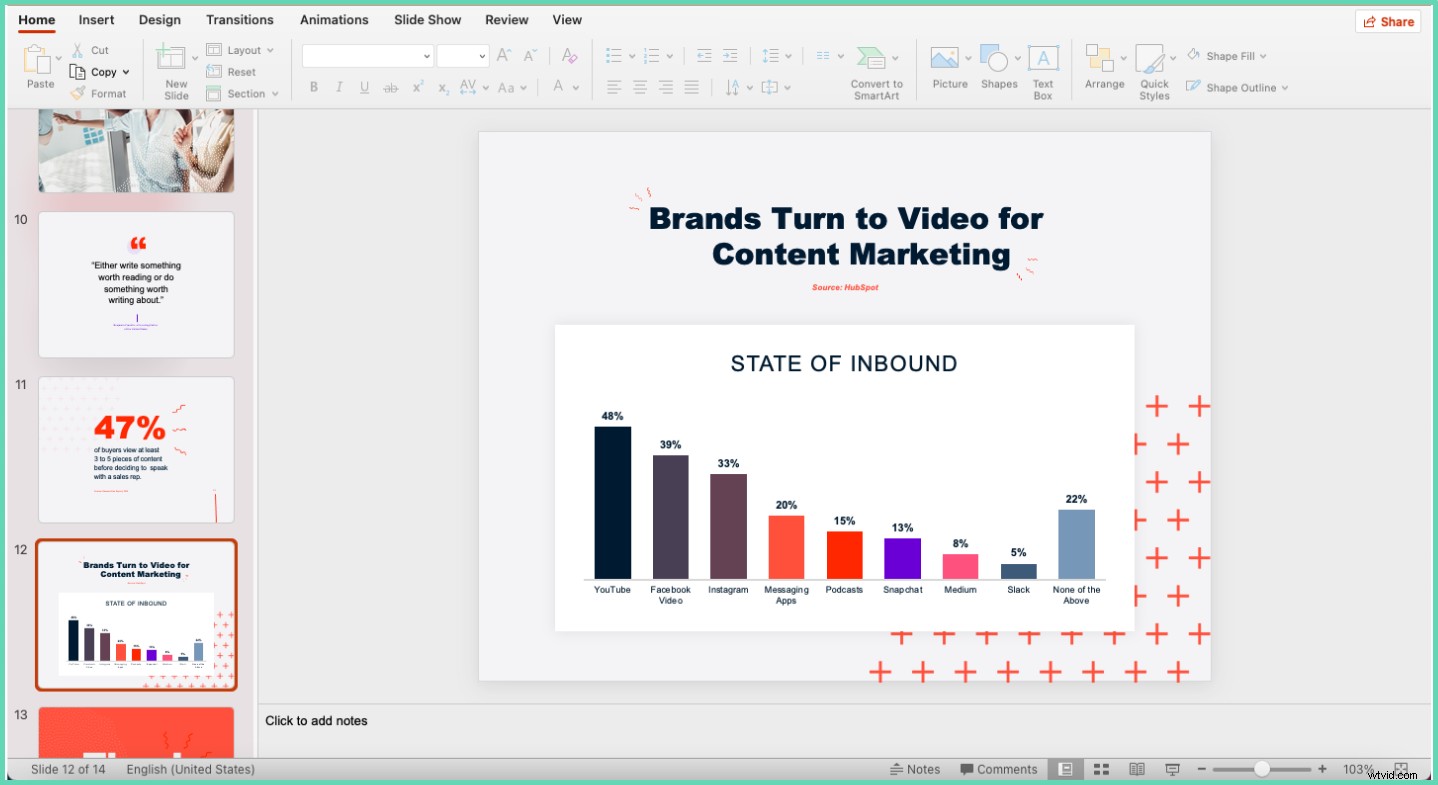
Task: Expand the Shape Fill dropdown
Action: pos(1264,55)
